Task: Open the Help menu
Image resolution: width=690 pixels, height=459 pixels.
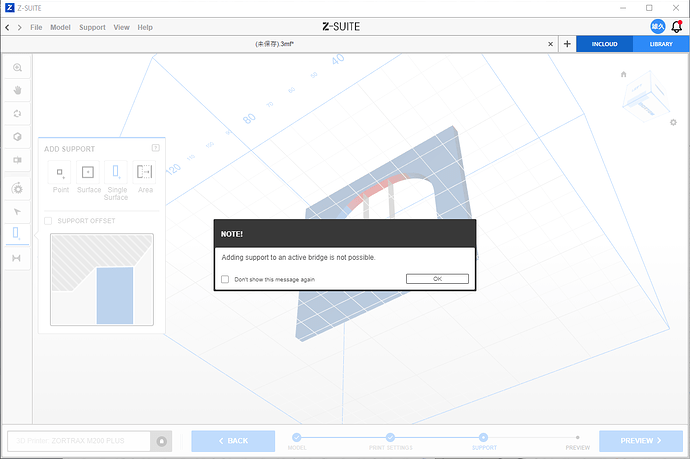Action: [145, 27]
